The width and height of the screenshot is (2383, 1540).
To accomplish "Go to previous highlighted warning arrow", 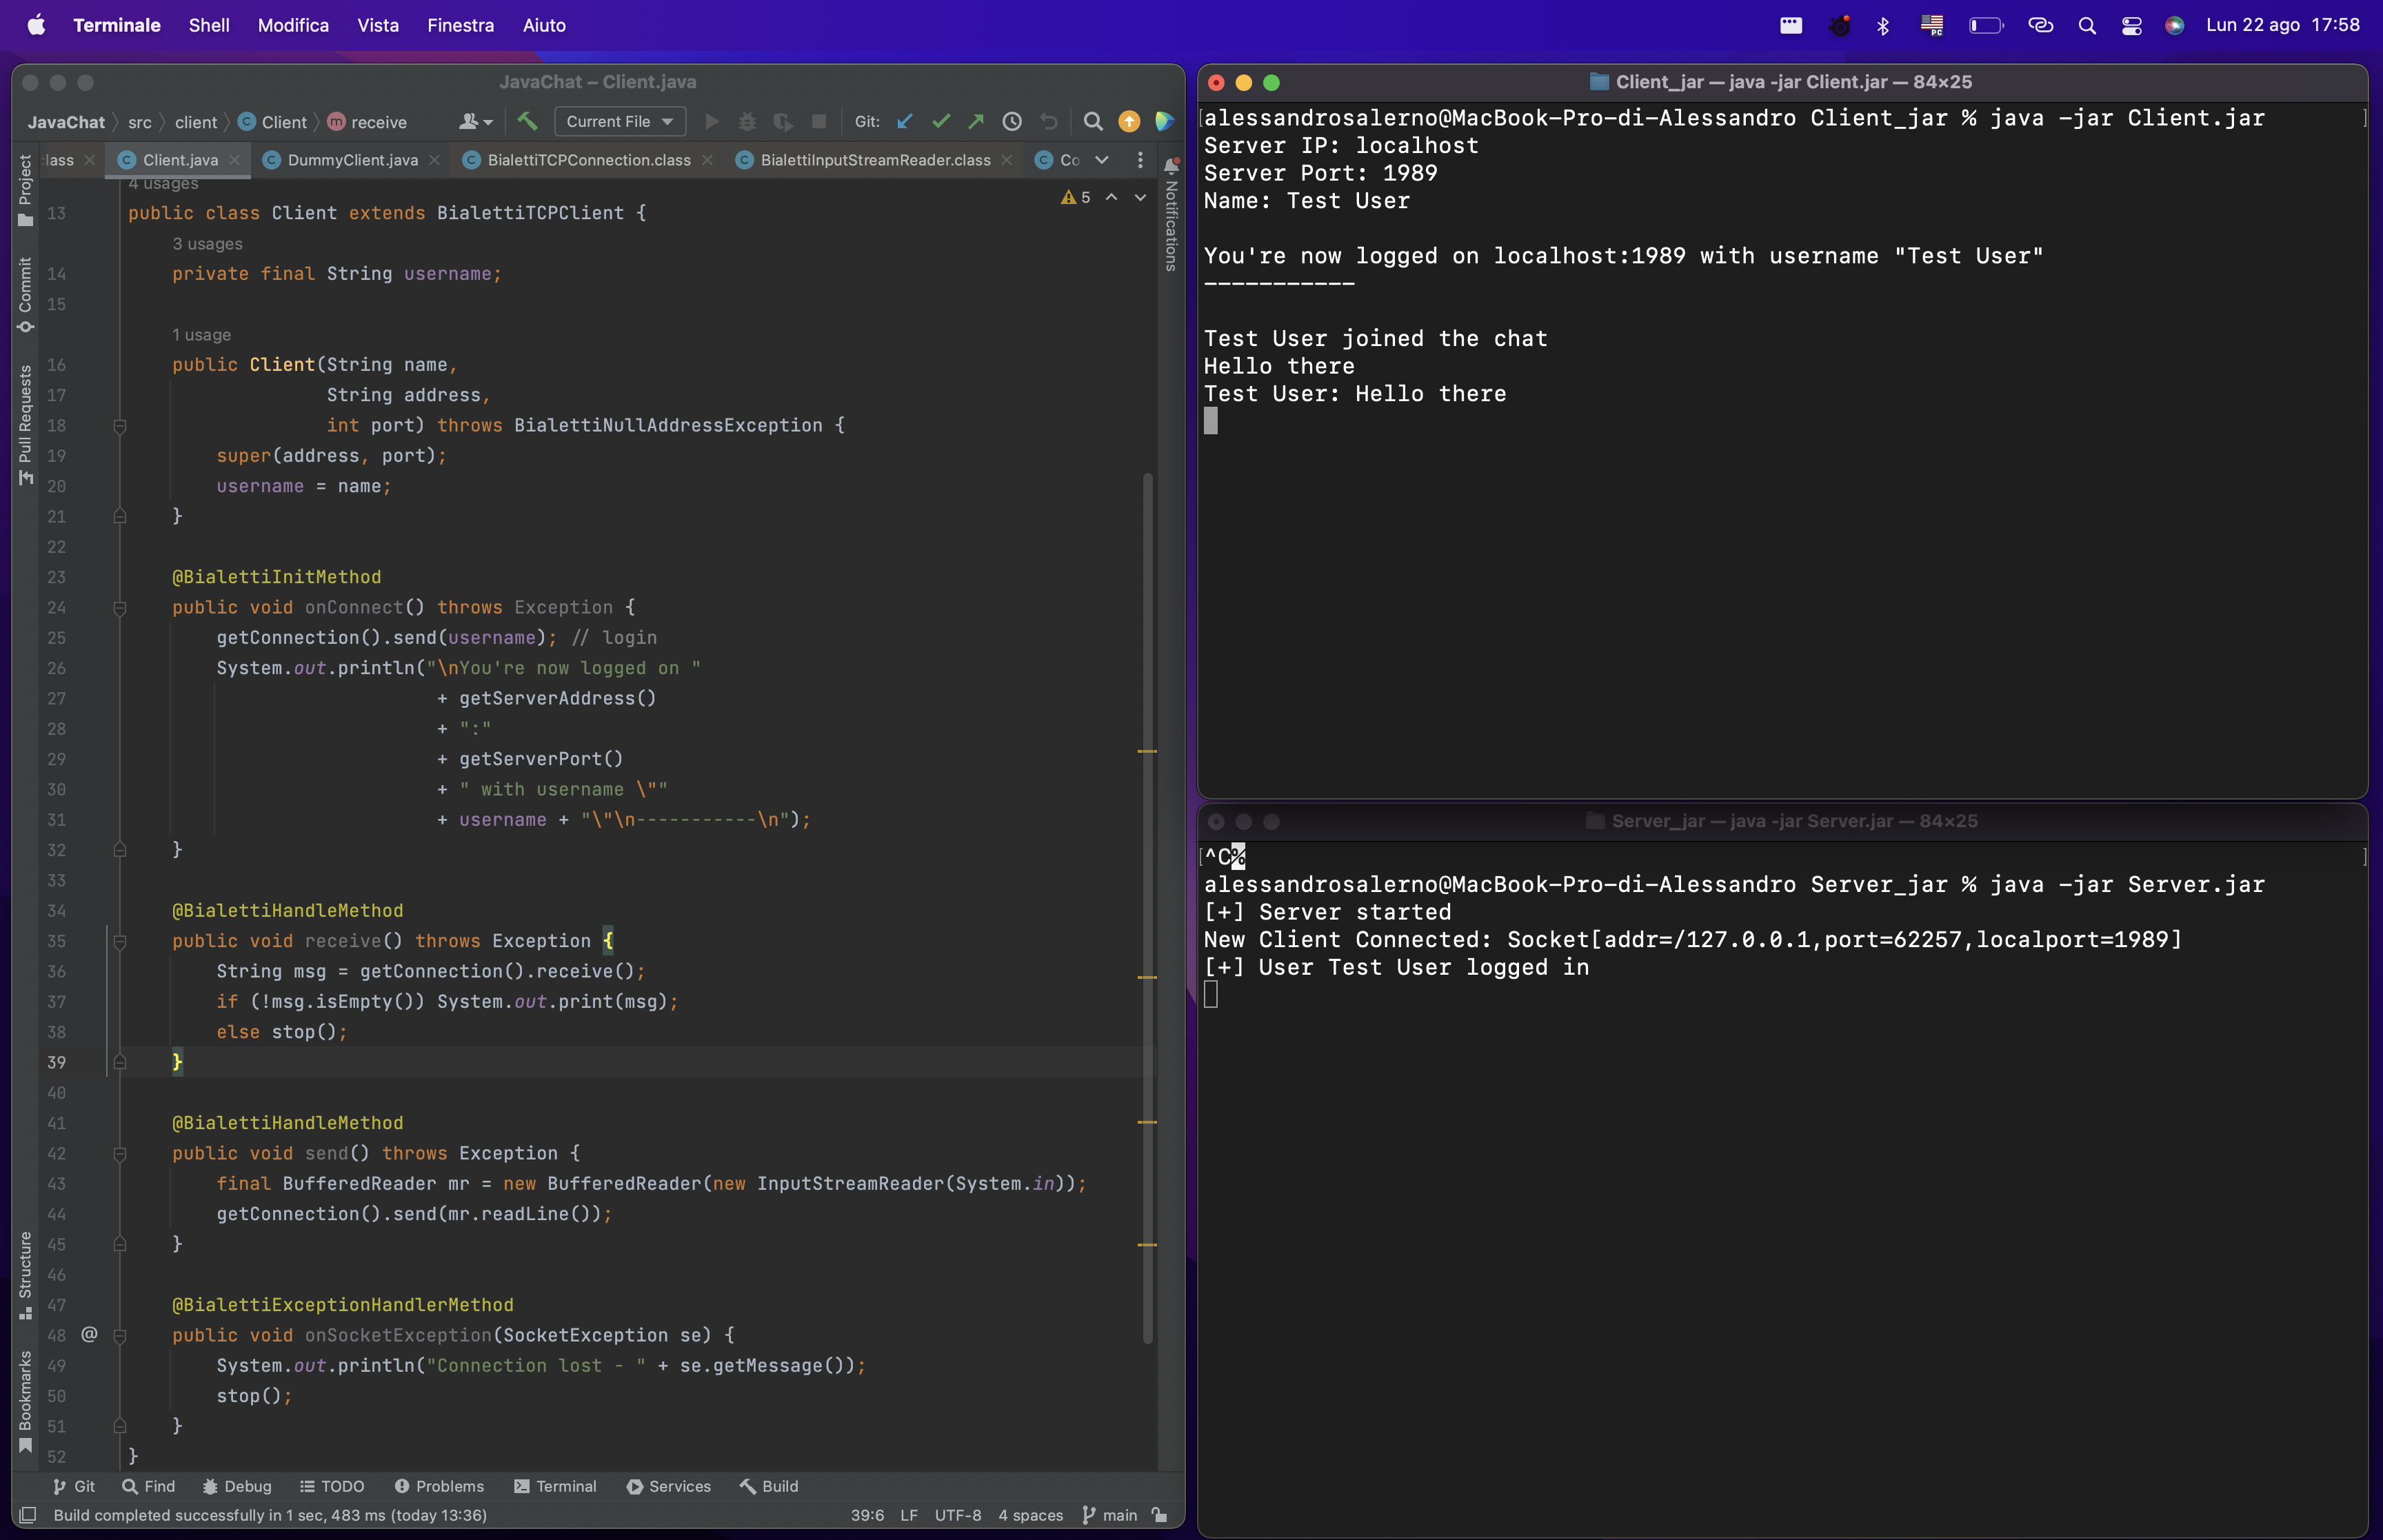I will [1112, 197].
